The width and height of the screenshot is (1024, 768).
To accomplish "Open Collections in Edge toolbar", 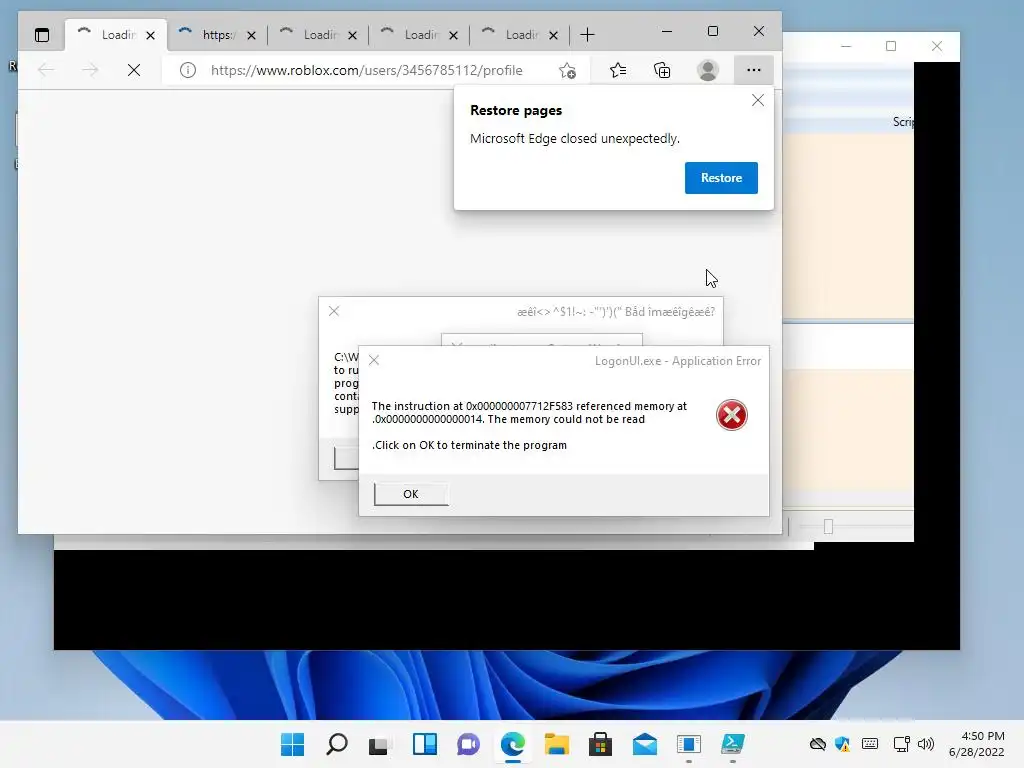I will pos(662,70).
